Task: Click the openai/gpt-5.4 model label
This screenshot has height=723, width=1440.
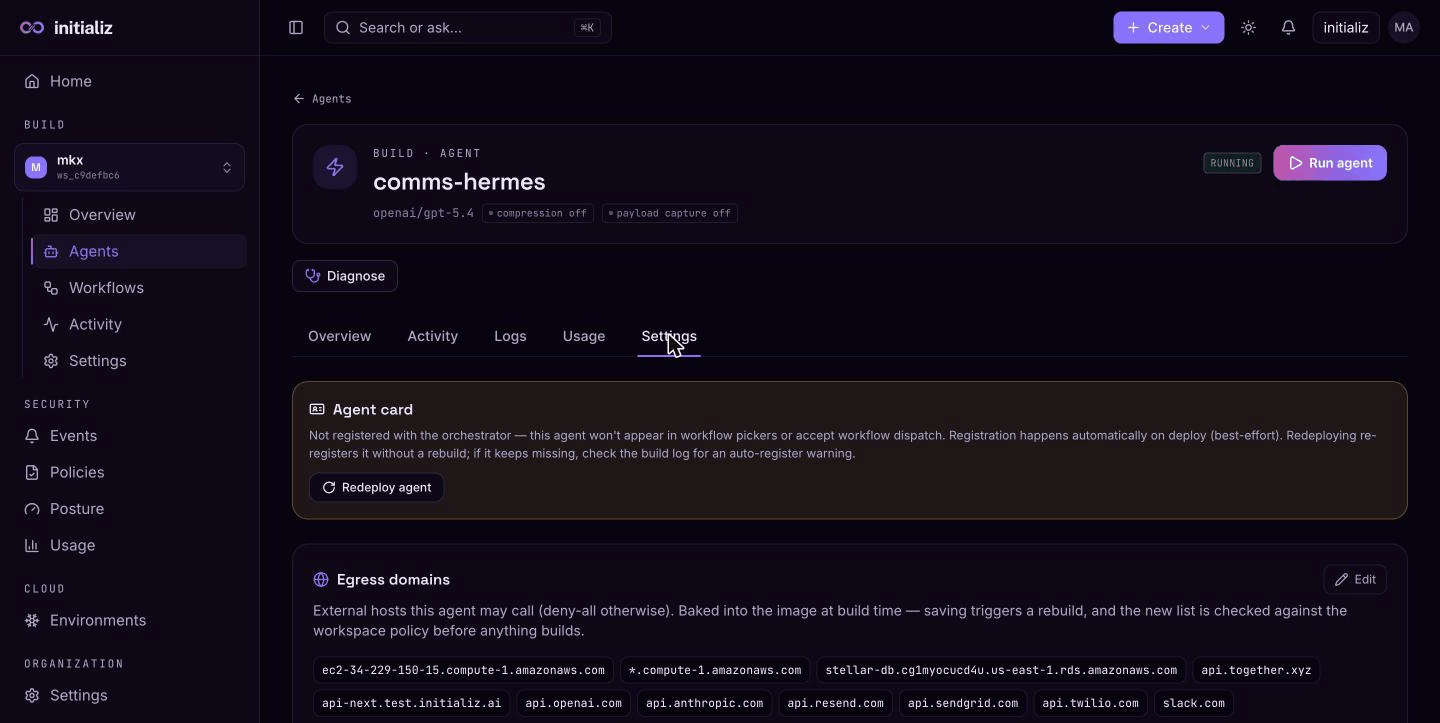Action: click(423, 213)
